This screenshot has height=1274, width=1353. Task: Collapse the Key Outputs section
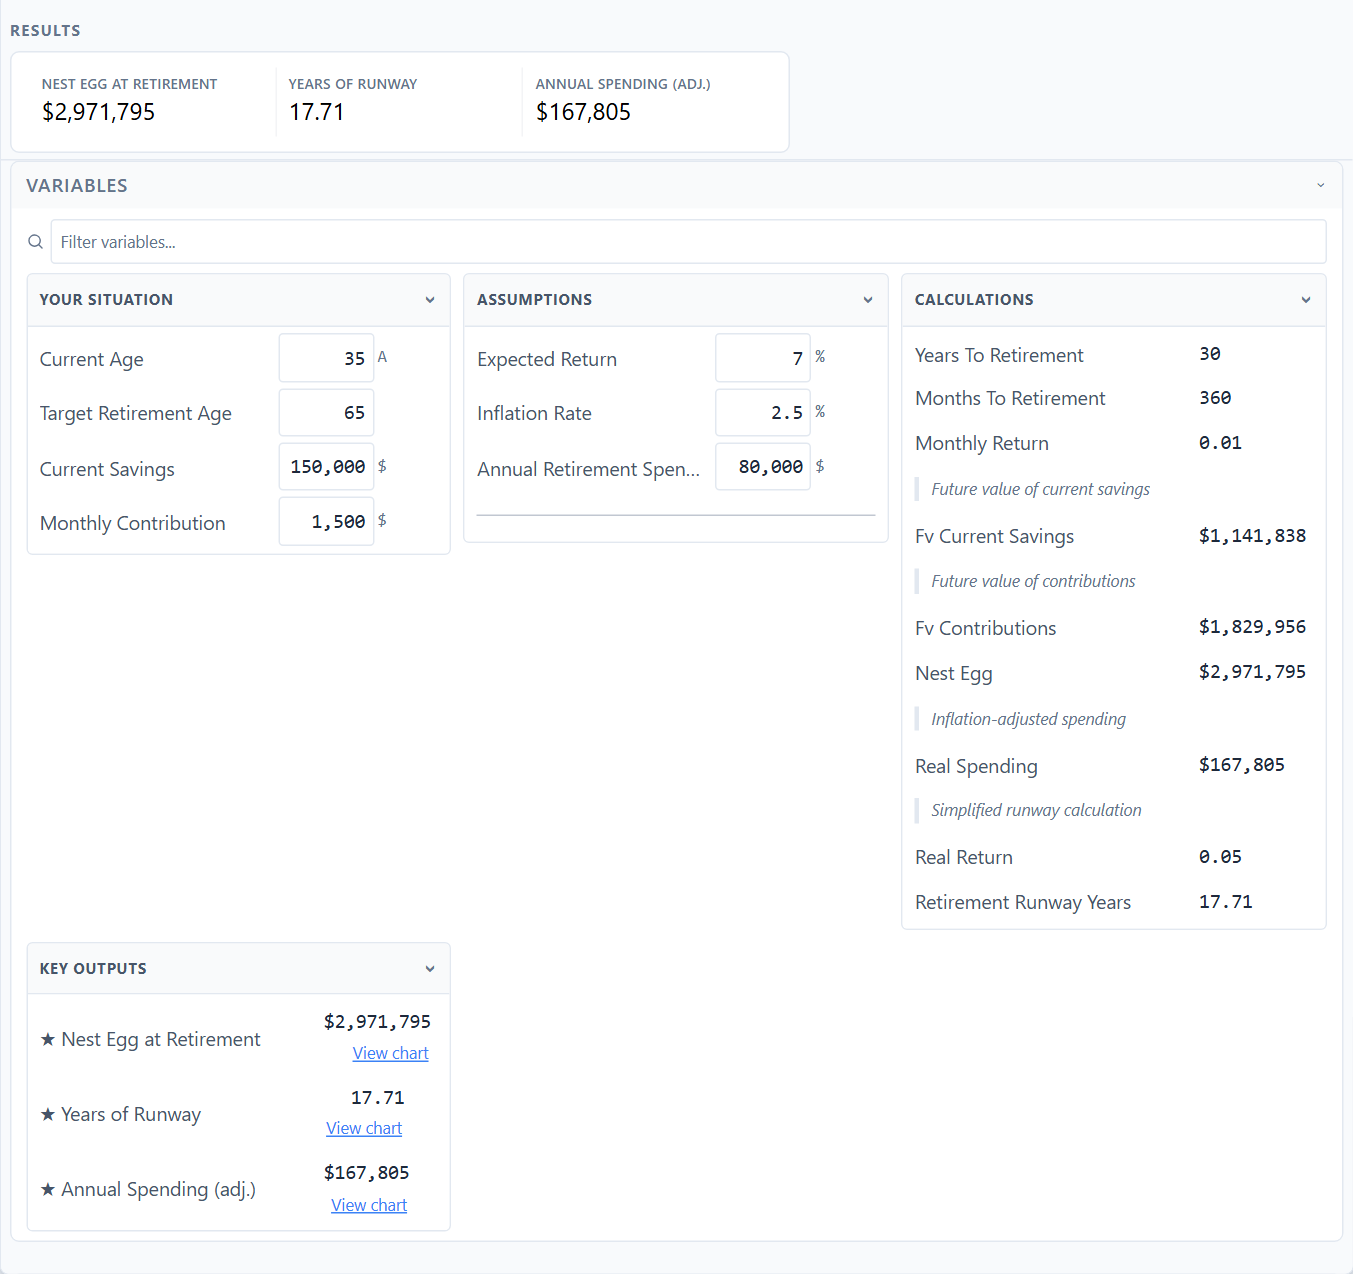[430, 969]
